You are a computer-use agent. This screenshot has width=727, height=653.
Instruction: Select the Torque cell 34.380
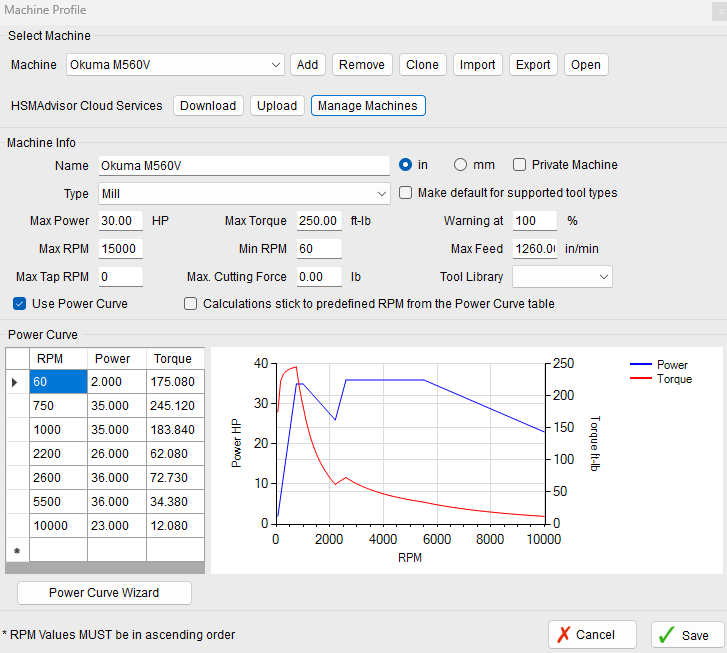point(175,502)
